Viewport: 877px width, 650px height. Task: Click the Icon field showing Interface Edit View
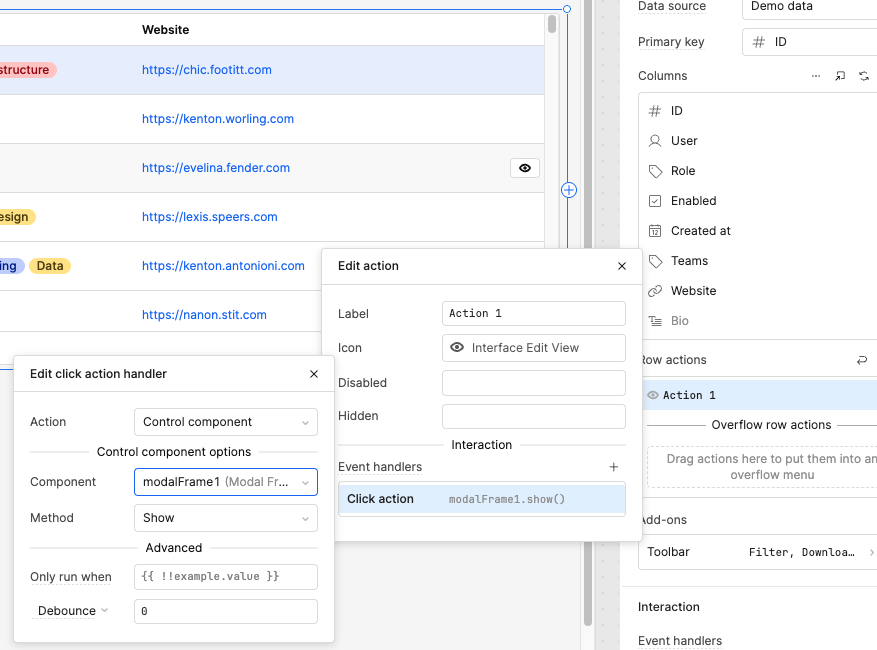tap(533, 348)
